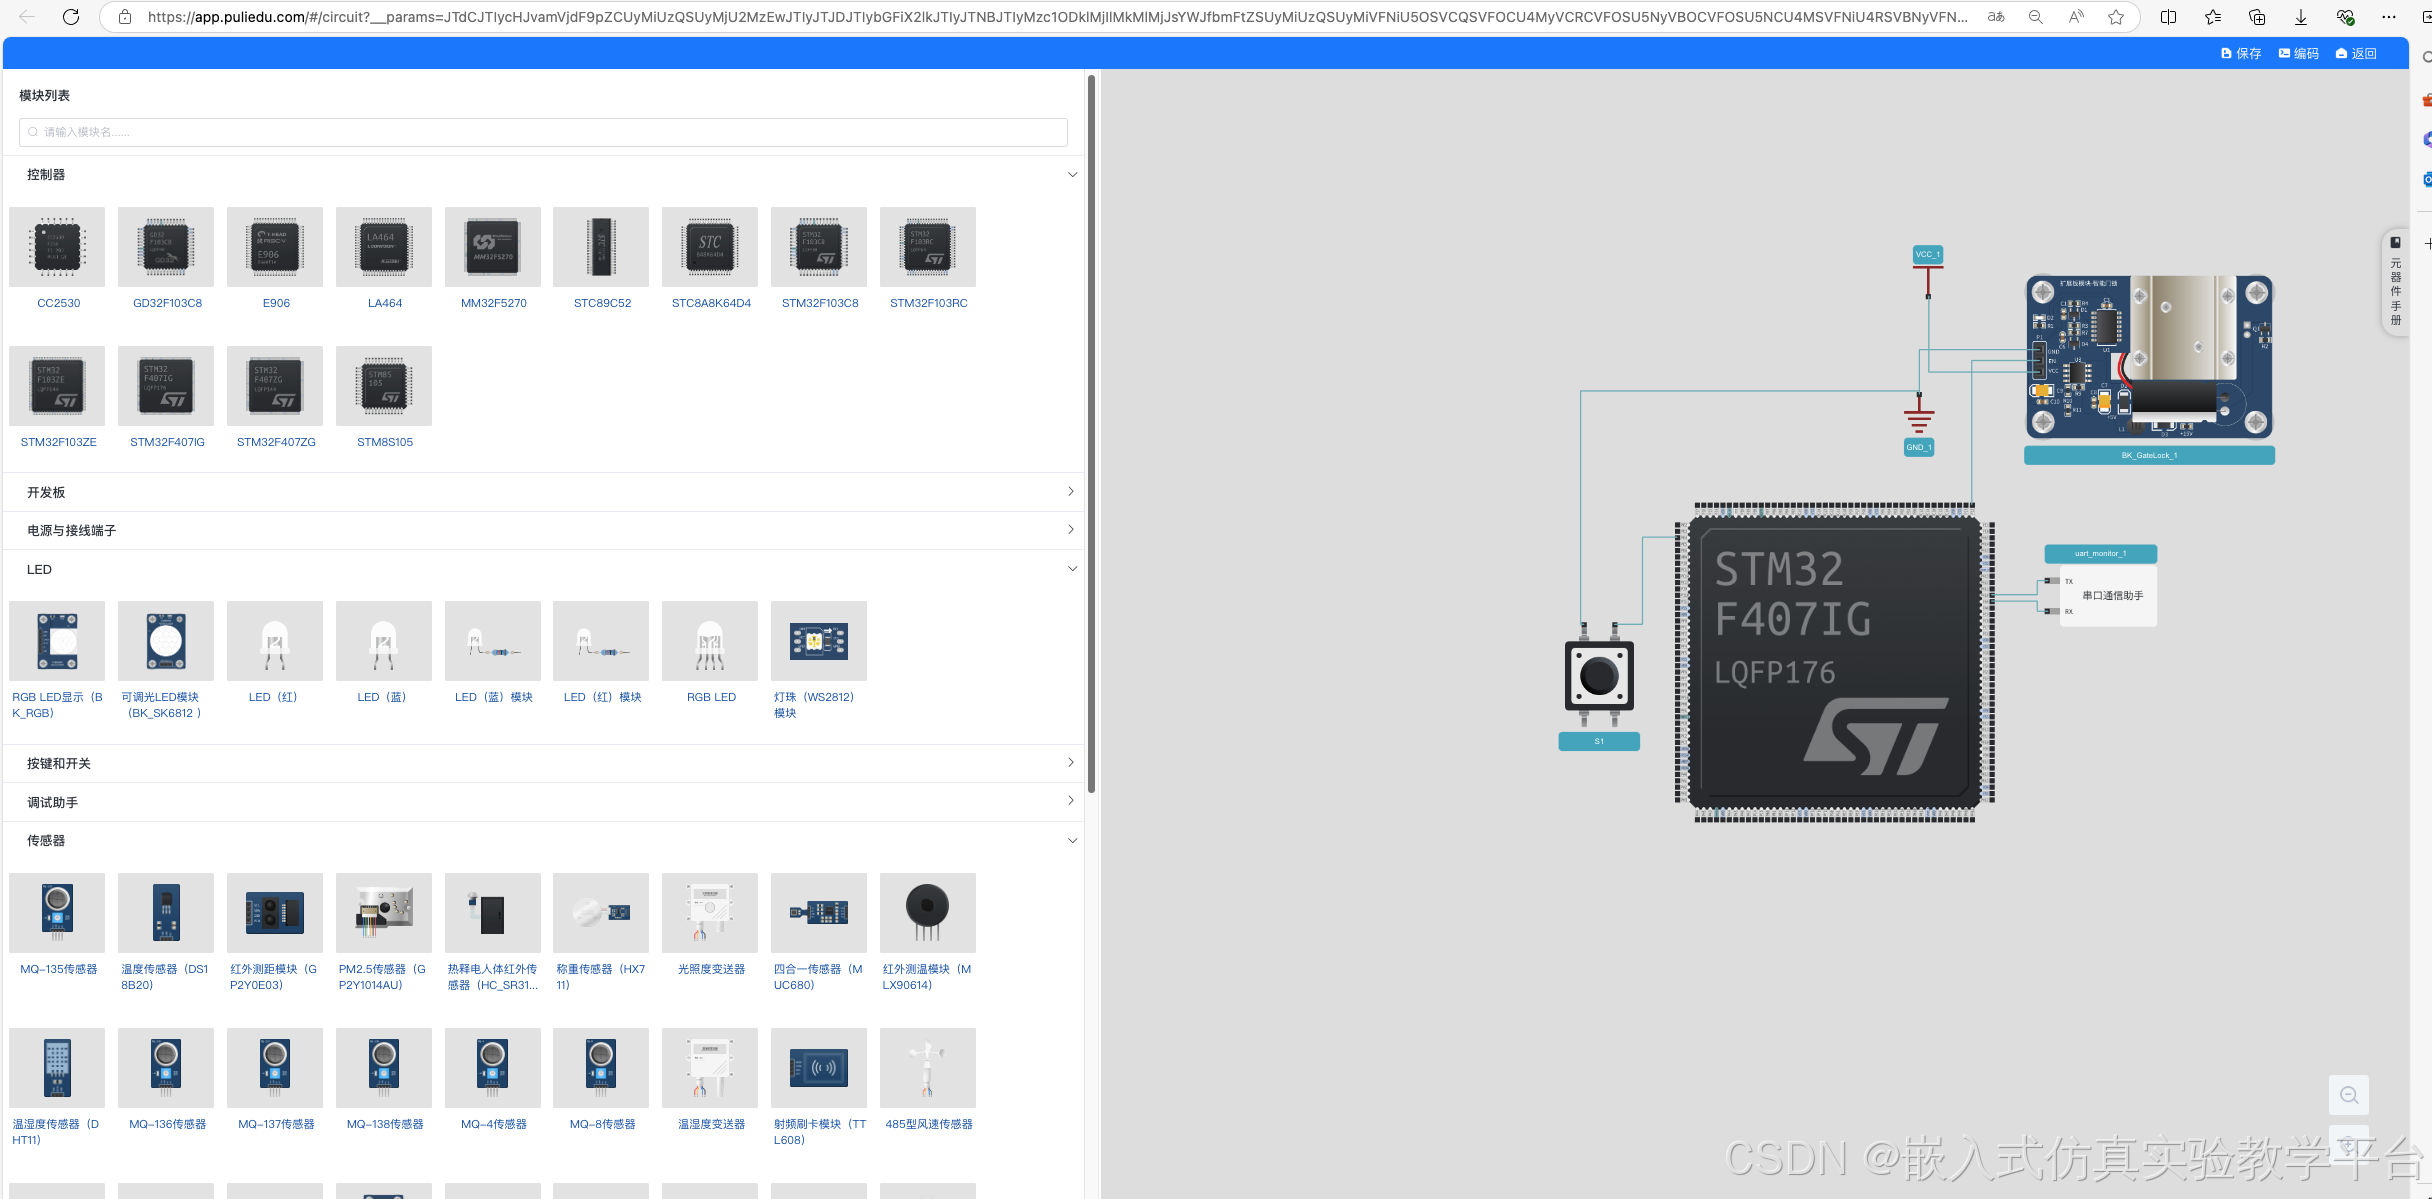Pick the 温度传感器 (DS18B20) module

pyautogui.click(x=166, y=913)
